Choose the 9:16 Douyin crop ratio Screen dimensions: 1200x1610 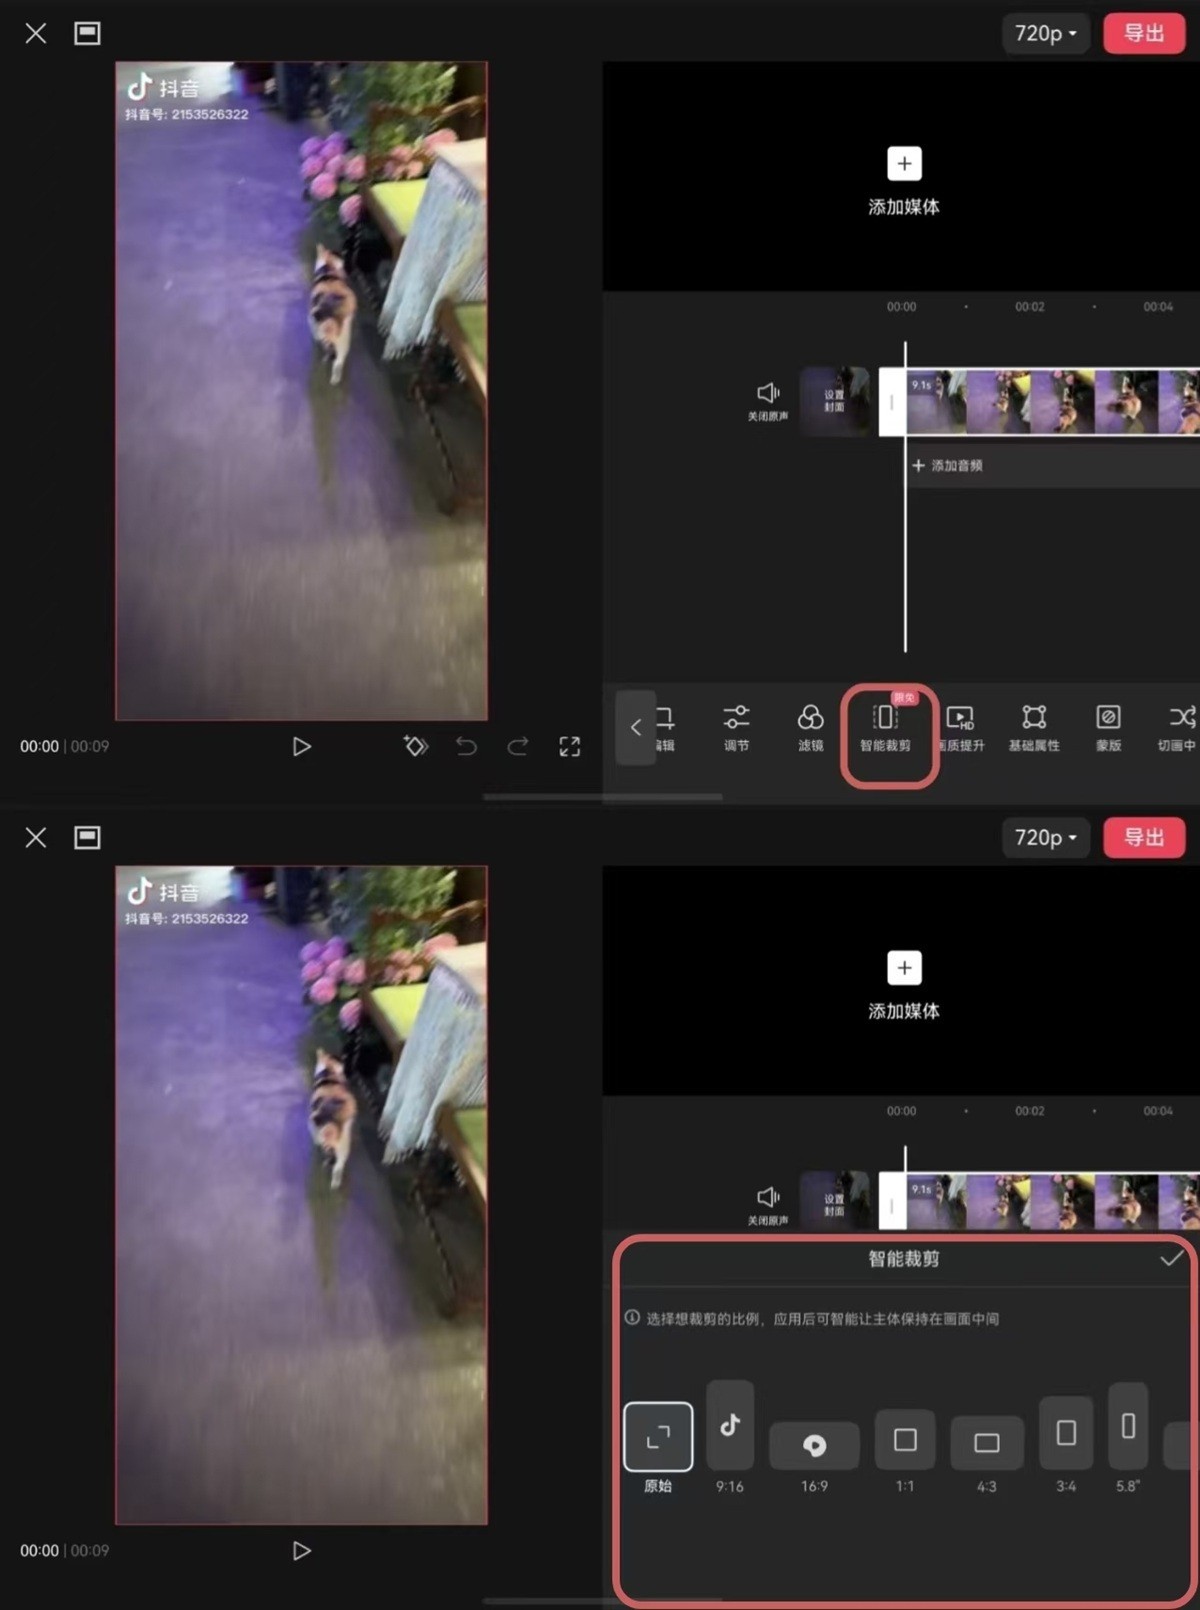(x=730, y=1437)
